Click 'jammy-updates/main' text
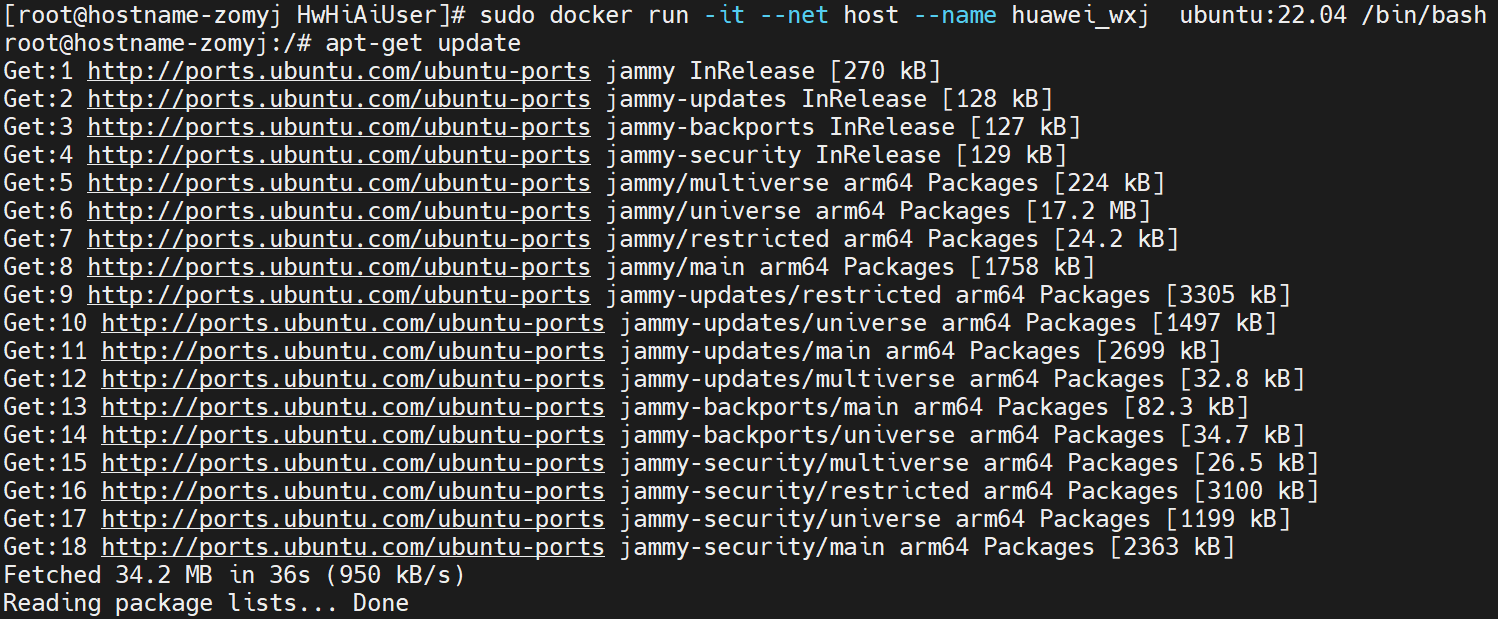Image resolution: width=1498 pixels, height=619 pixels. coord(745,351)
